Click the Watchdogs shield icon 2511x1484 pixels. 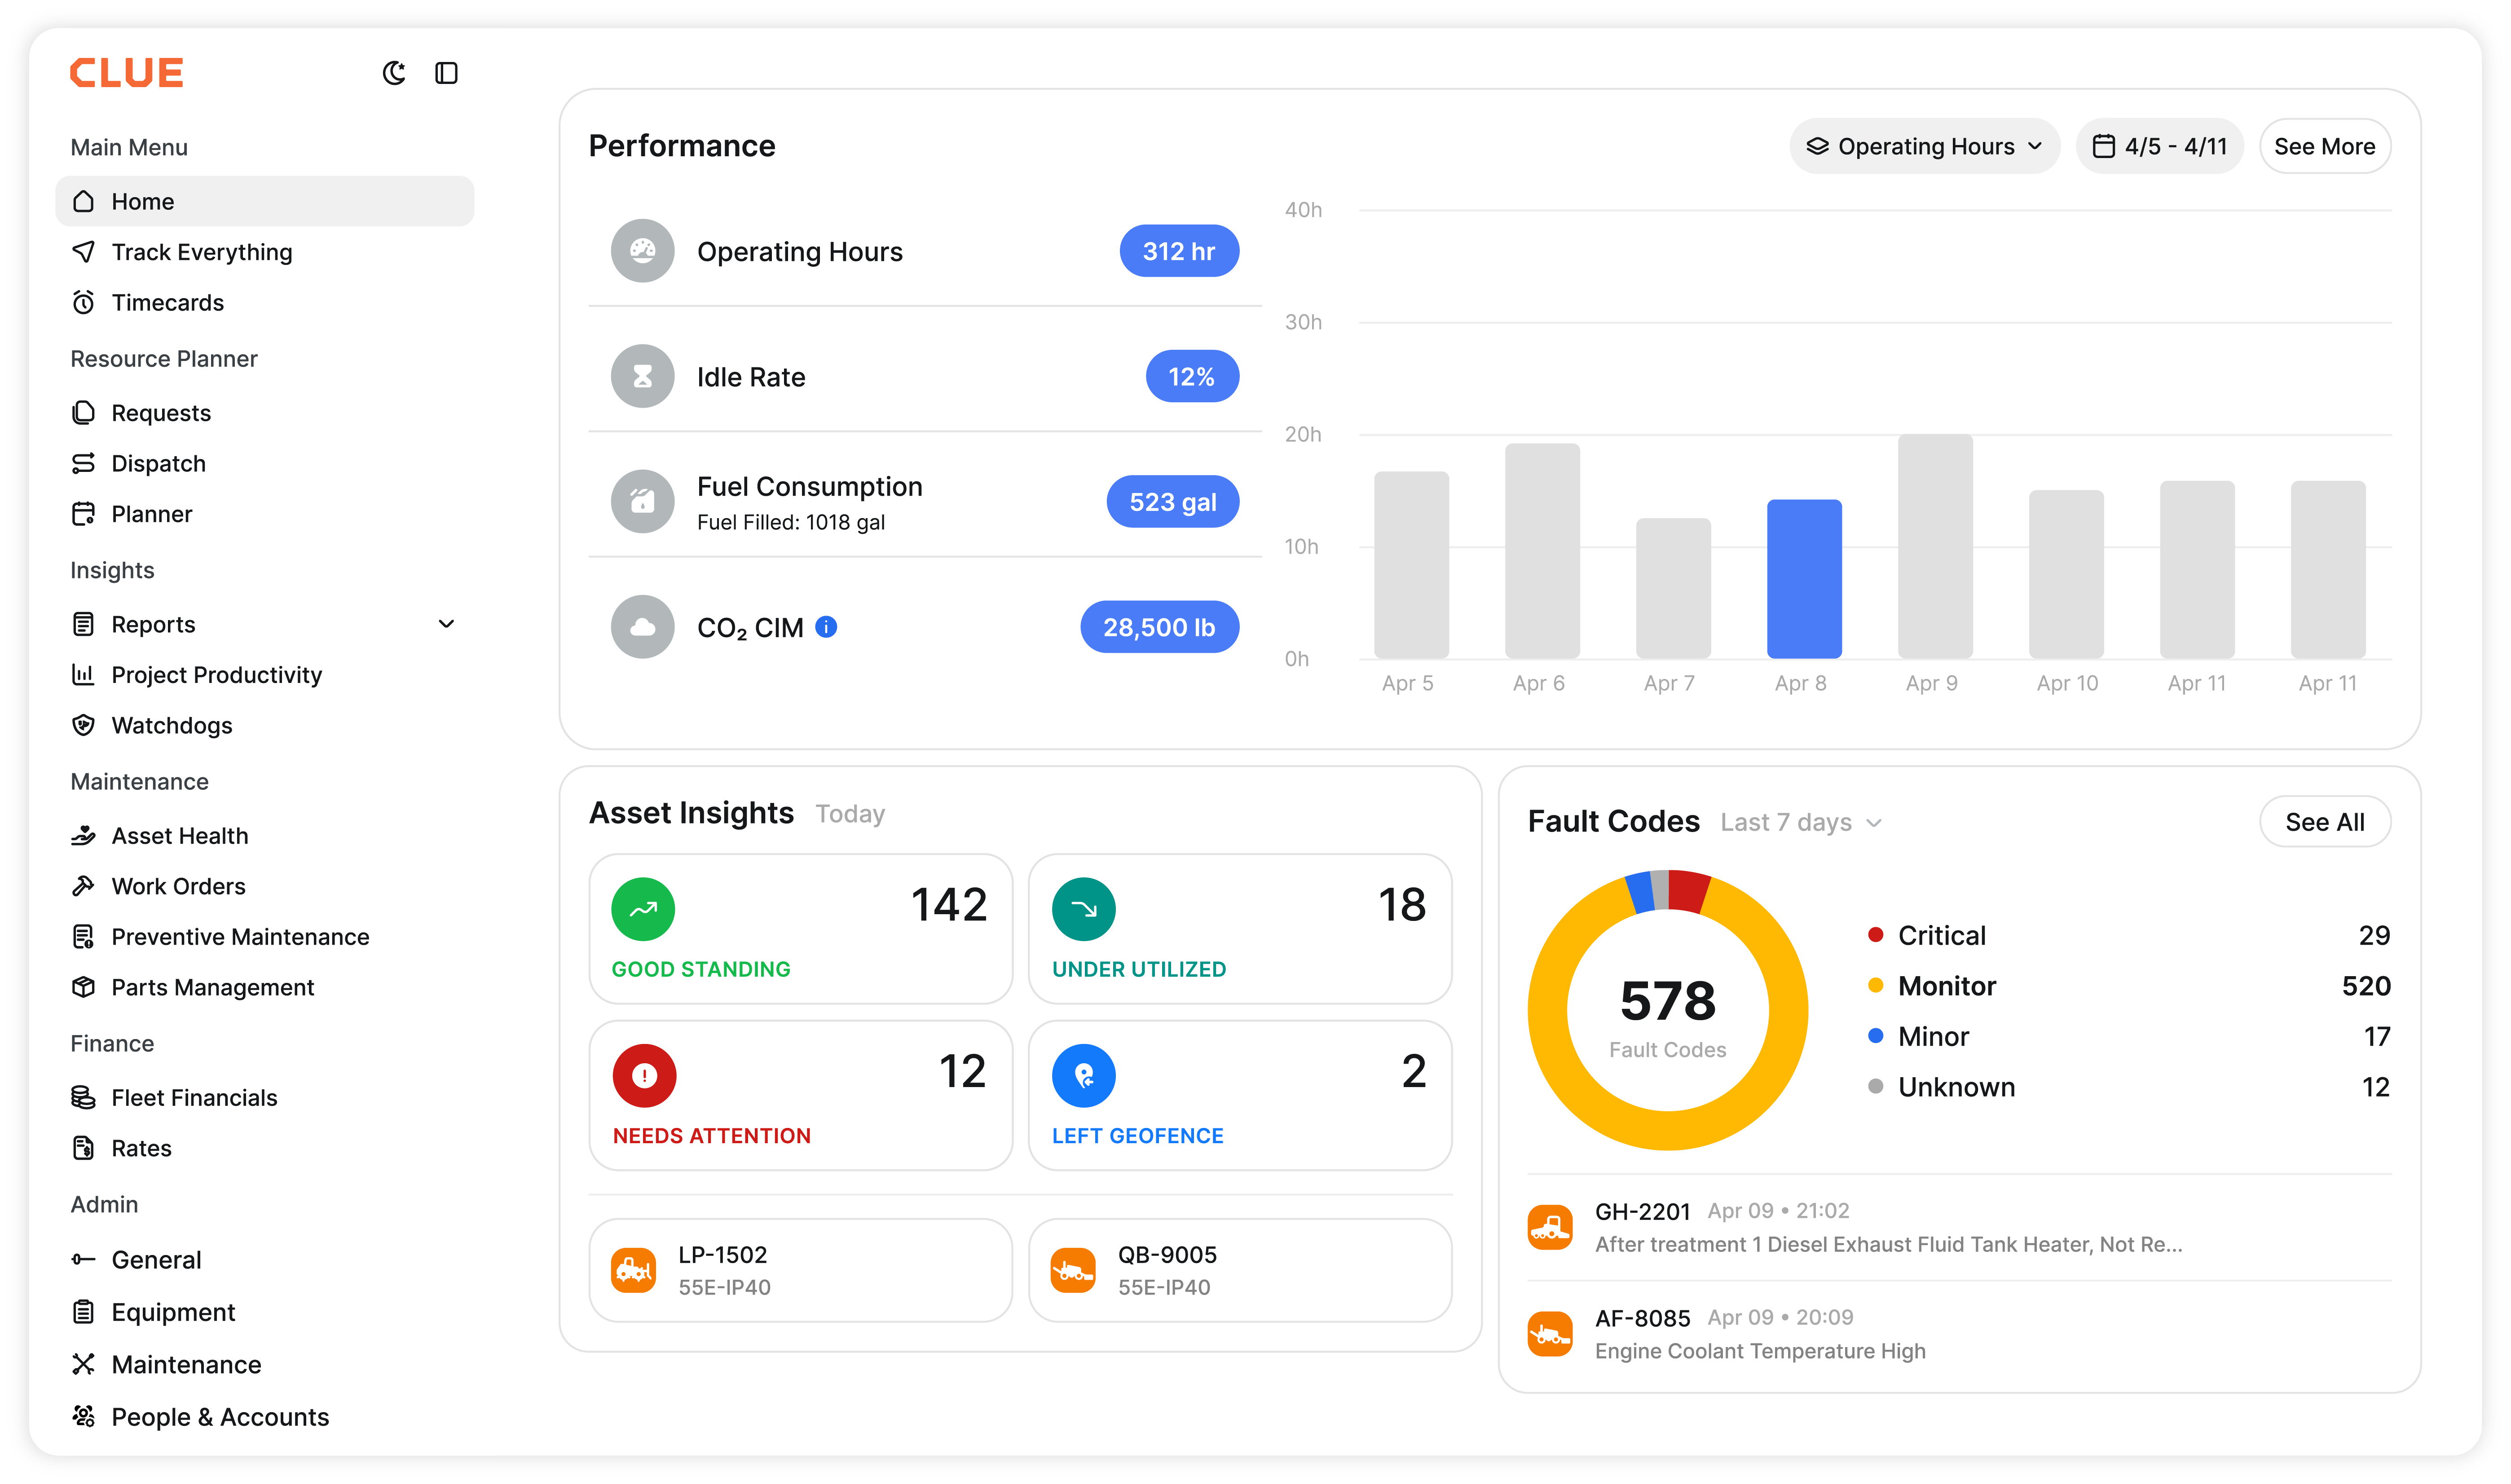point(84,725)
